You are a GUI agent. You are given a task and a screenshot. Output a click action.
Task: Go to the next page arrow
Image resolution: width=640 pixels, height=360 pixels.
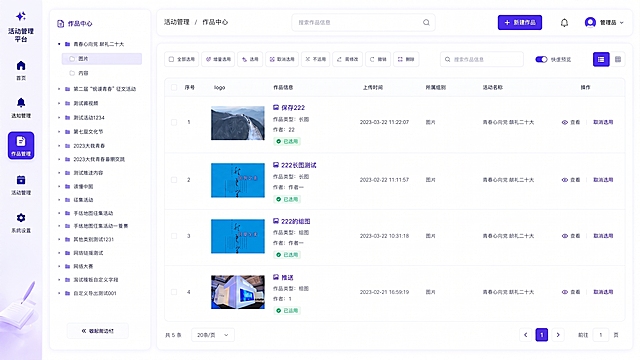click(x=558, y=335)
